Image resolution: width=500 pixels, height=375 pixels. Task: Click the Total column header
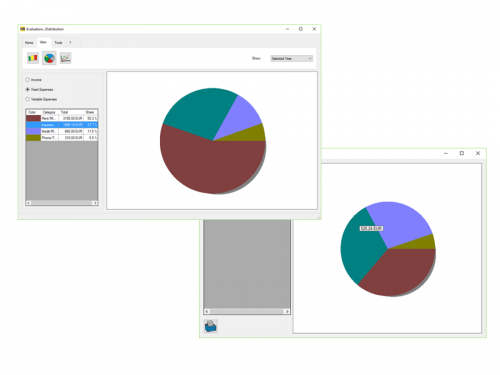pyautogui.click(x=71, y=112)
